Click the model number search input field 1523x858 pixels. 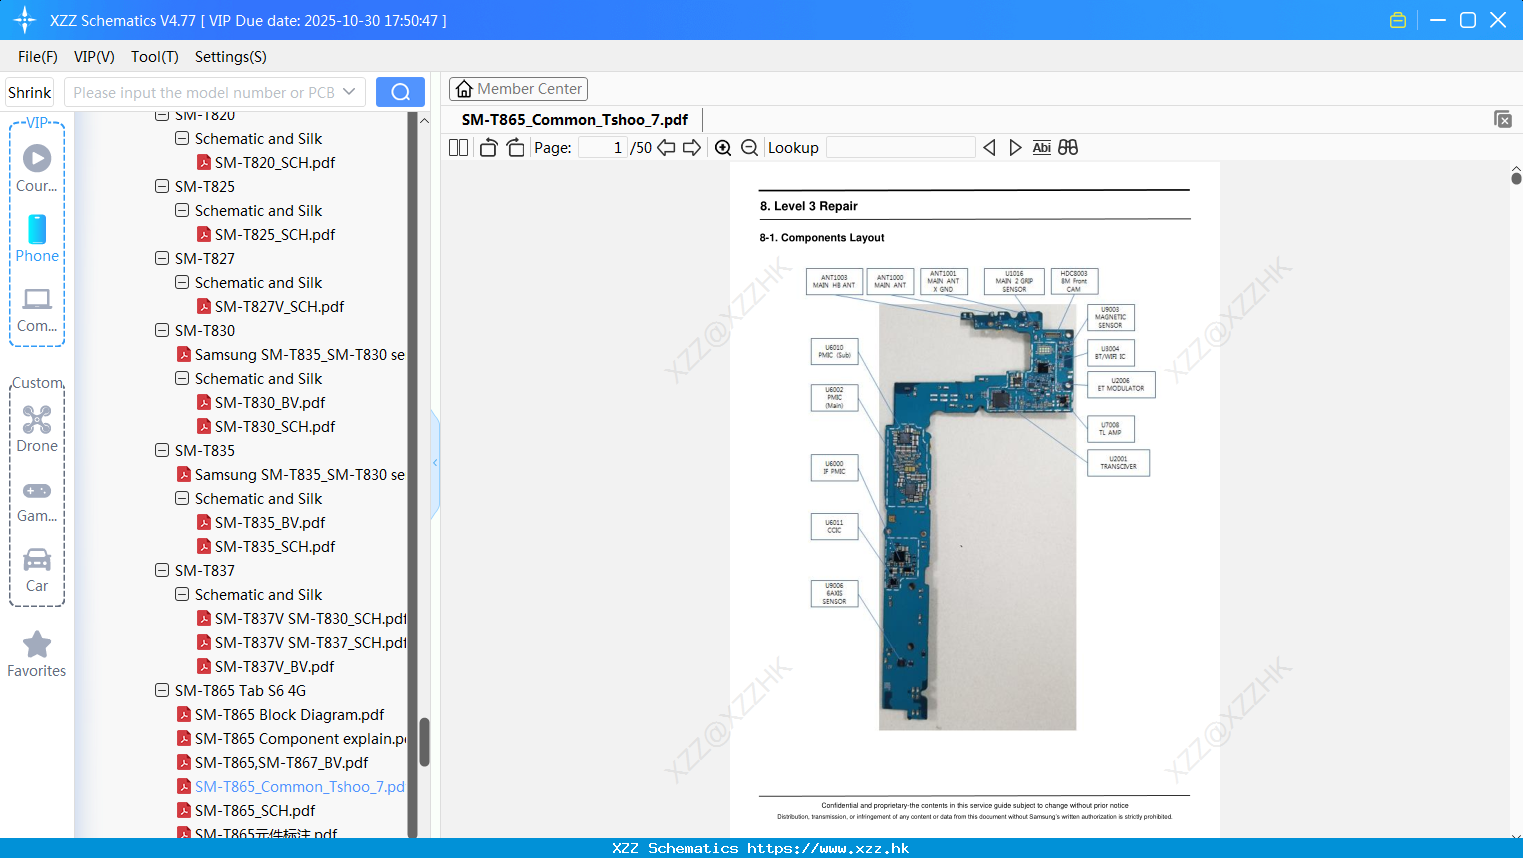pyautogui.click(x=203, y=92)
